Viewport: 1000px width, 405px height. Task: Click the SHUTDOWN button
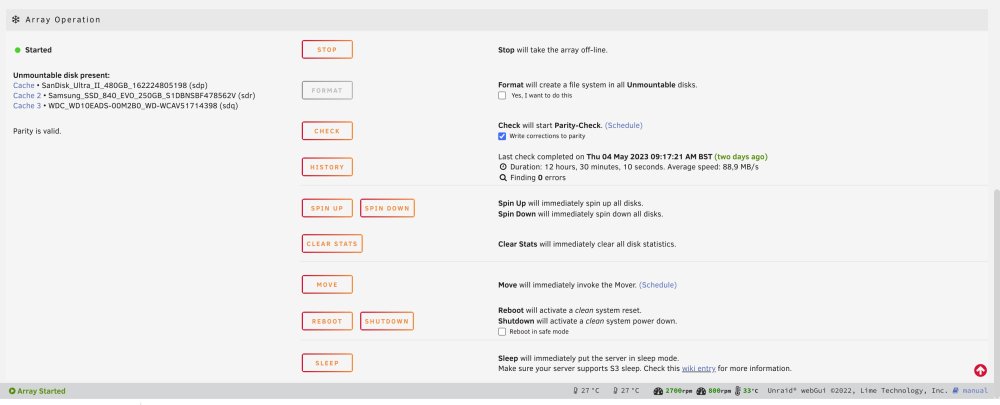coord(387,321)
